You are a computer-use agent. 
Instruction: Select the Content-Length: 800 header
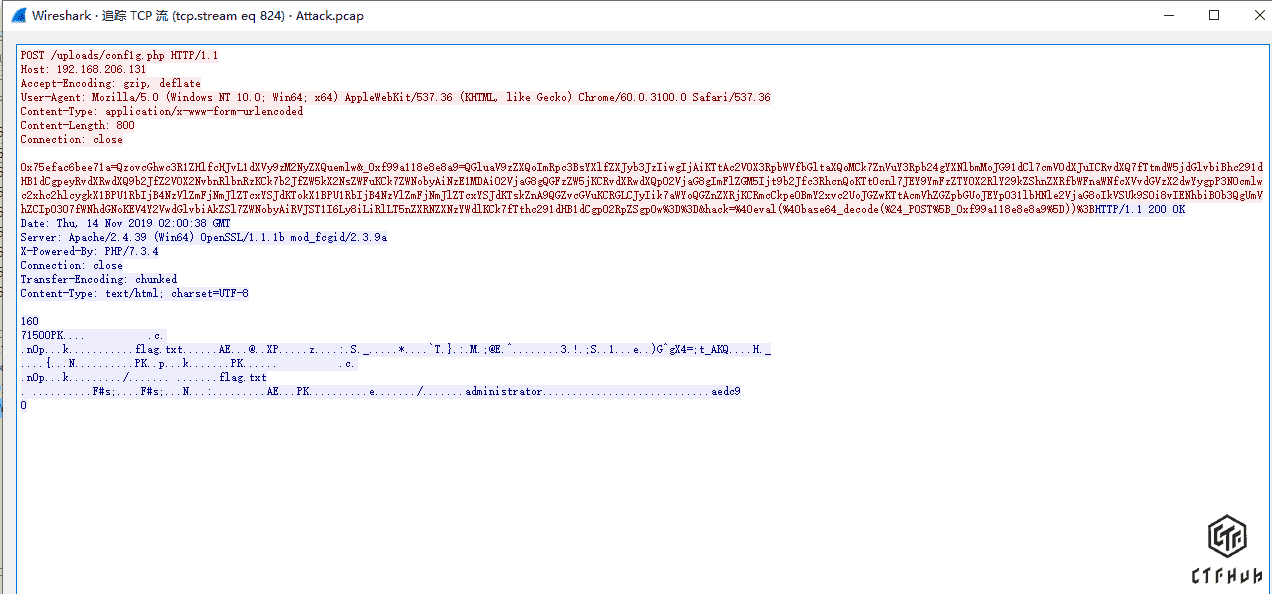click(77, 126)
